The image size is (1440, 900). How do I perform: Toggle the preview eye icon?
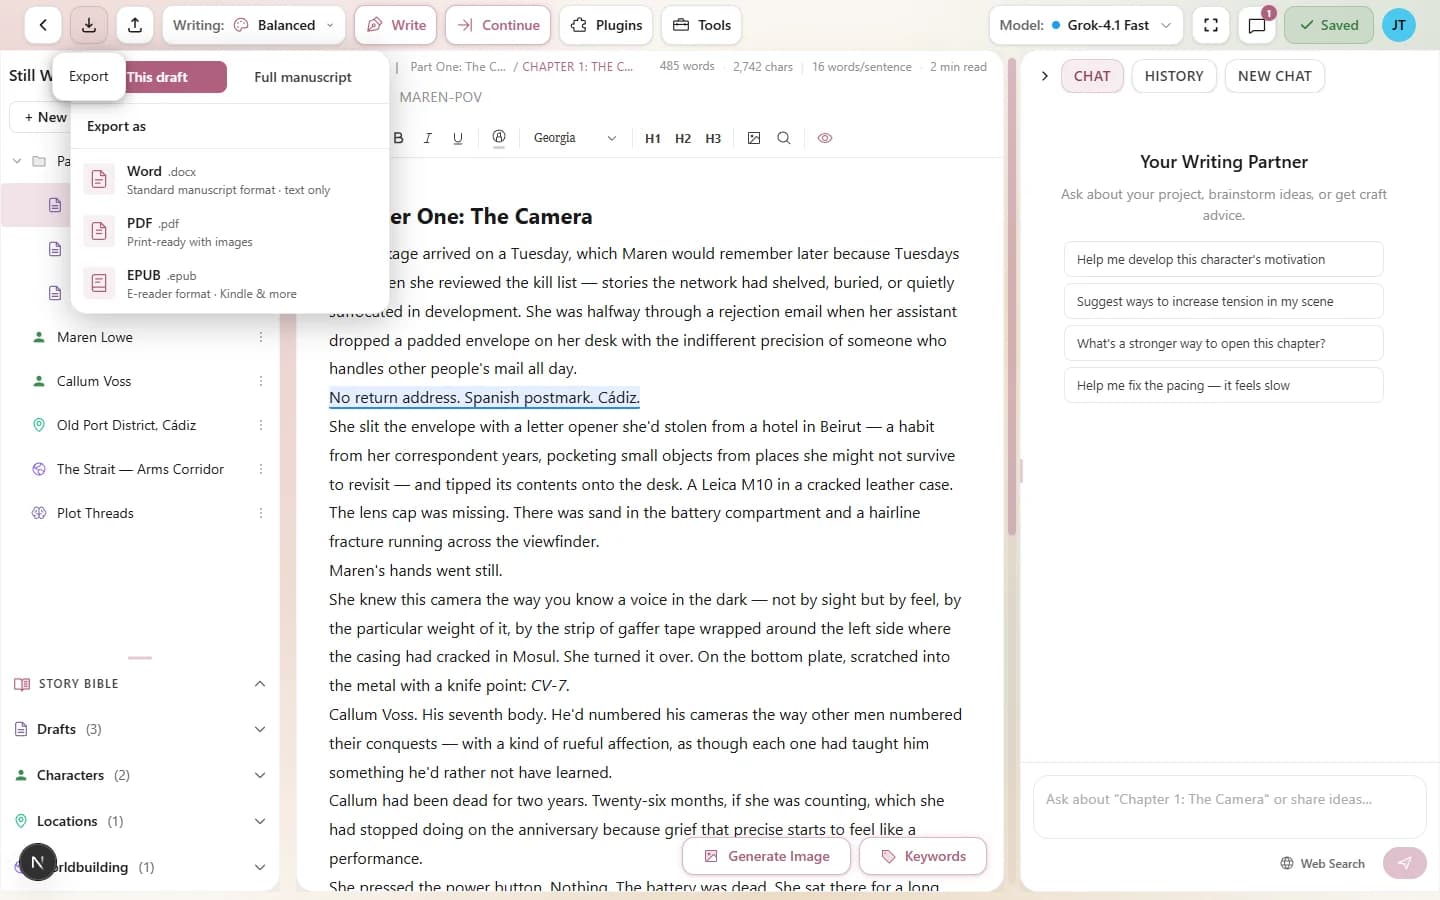click(x=825, y=138)
